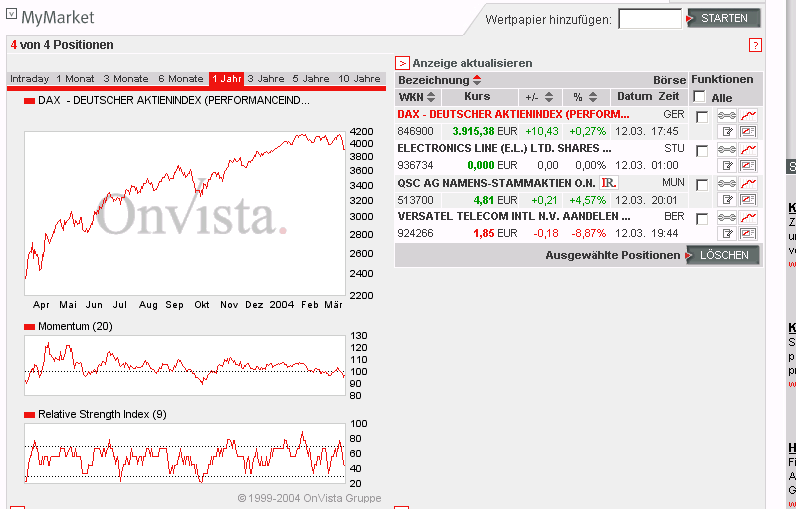Click the STARTEN button
Viewport: 796px width, 509px height.
tap(723, 18)
